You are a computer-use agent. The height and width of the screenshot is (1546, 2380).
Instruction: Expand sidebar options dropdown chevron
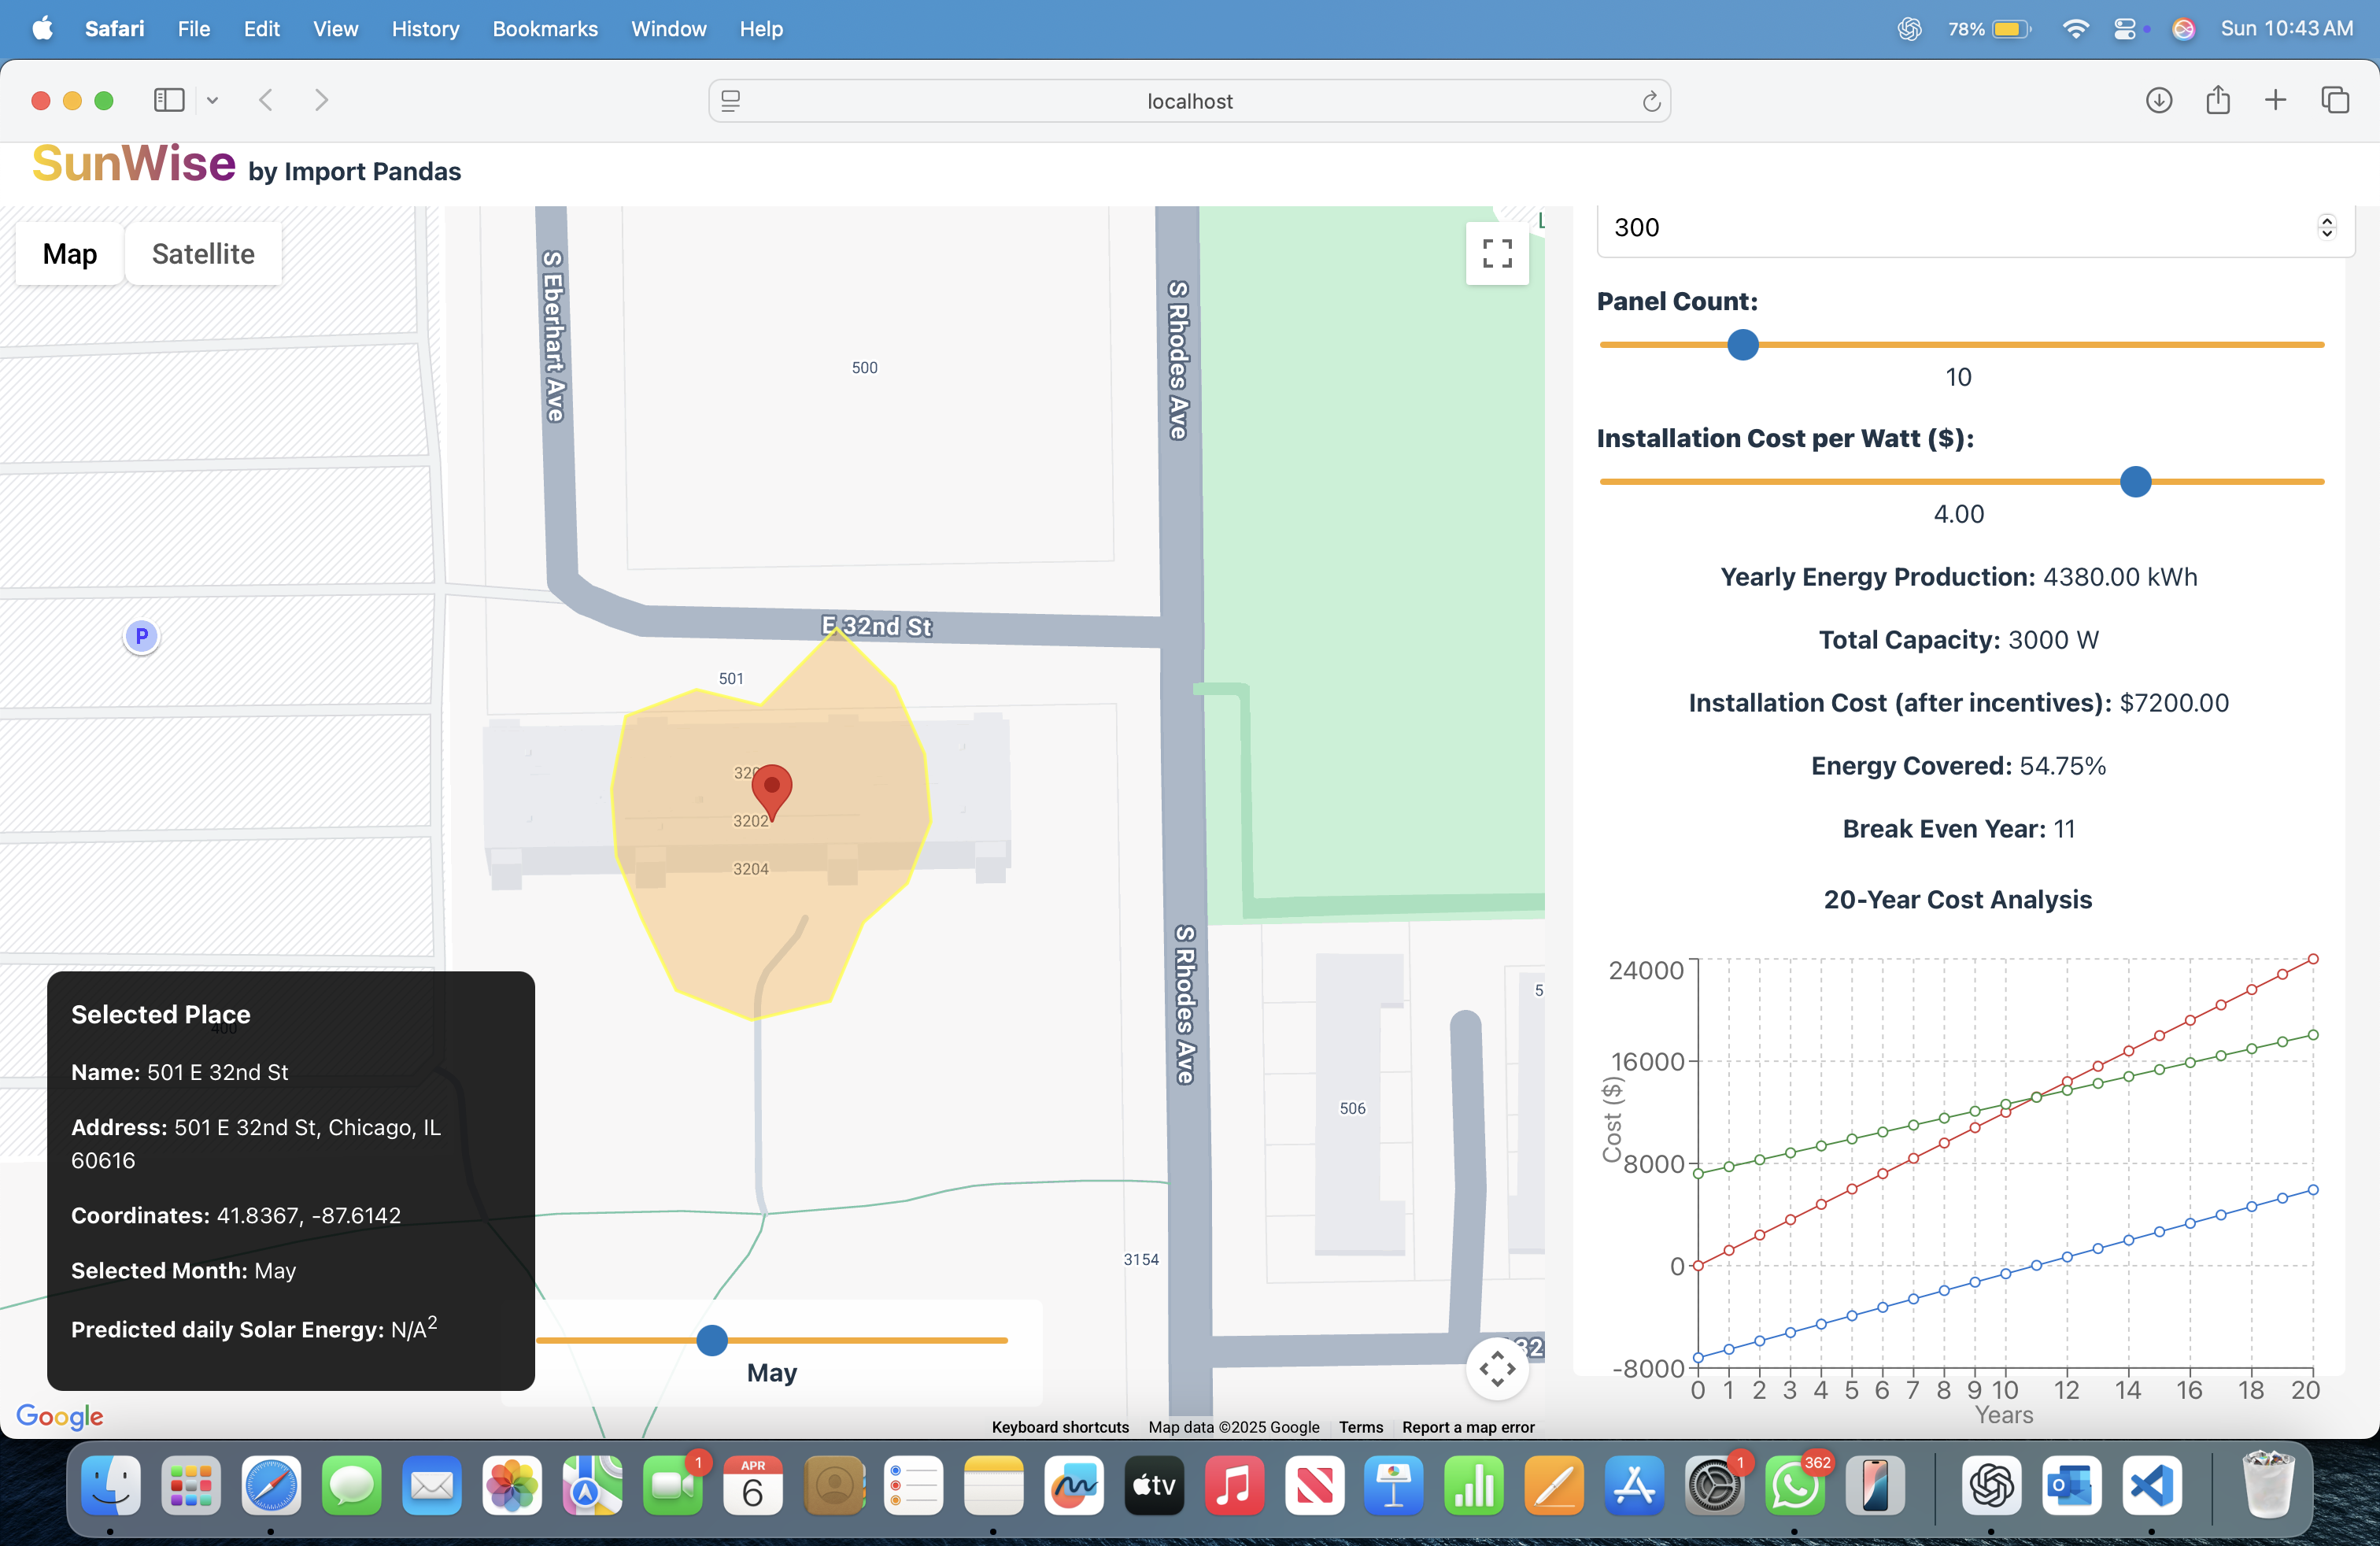(212, 100)
